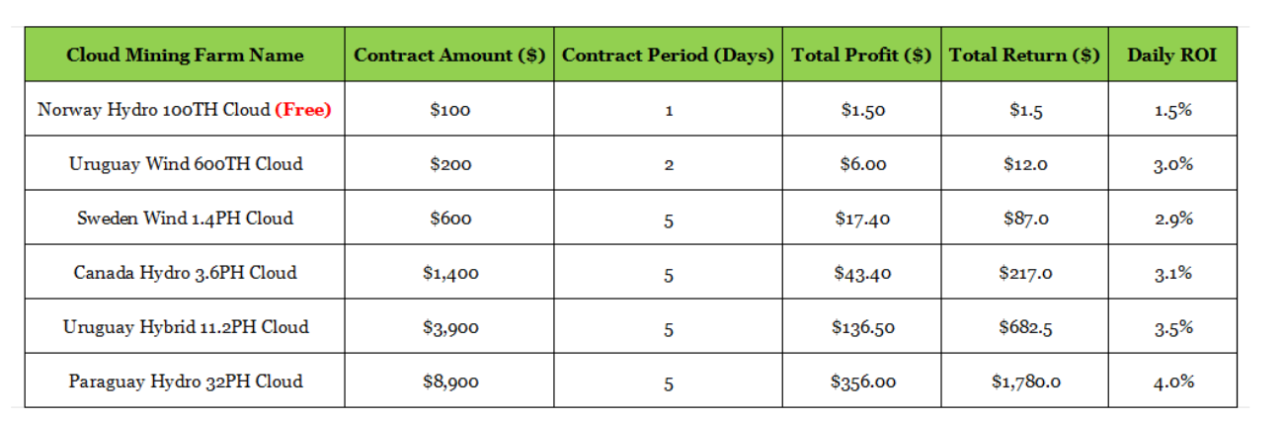Click the Norway Hydro 100TH Cloud farm name
The height and width of the screenshot is (437, 1263).
[x=154, y=110]
